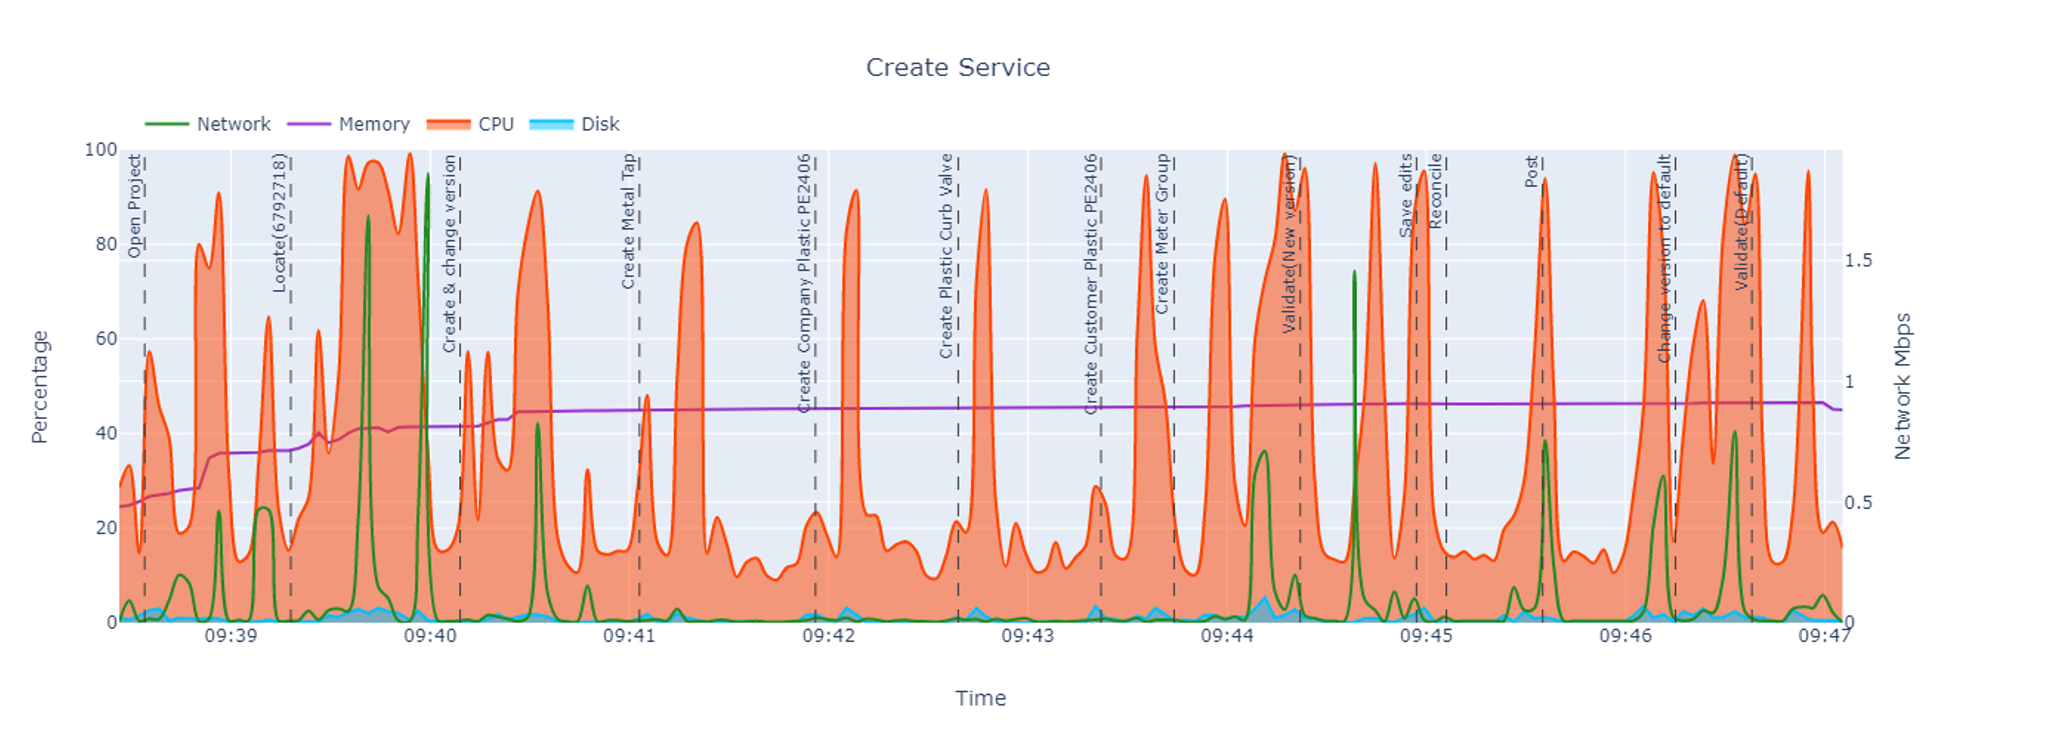Click the 100 tick on the Percentage axis

pos(100,150)
